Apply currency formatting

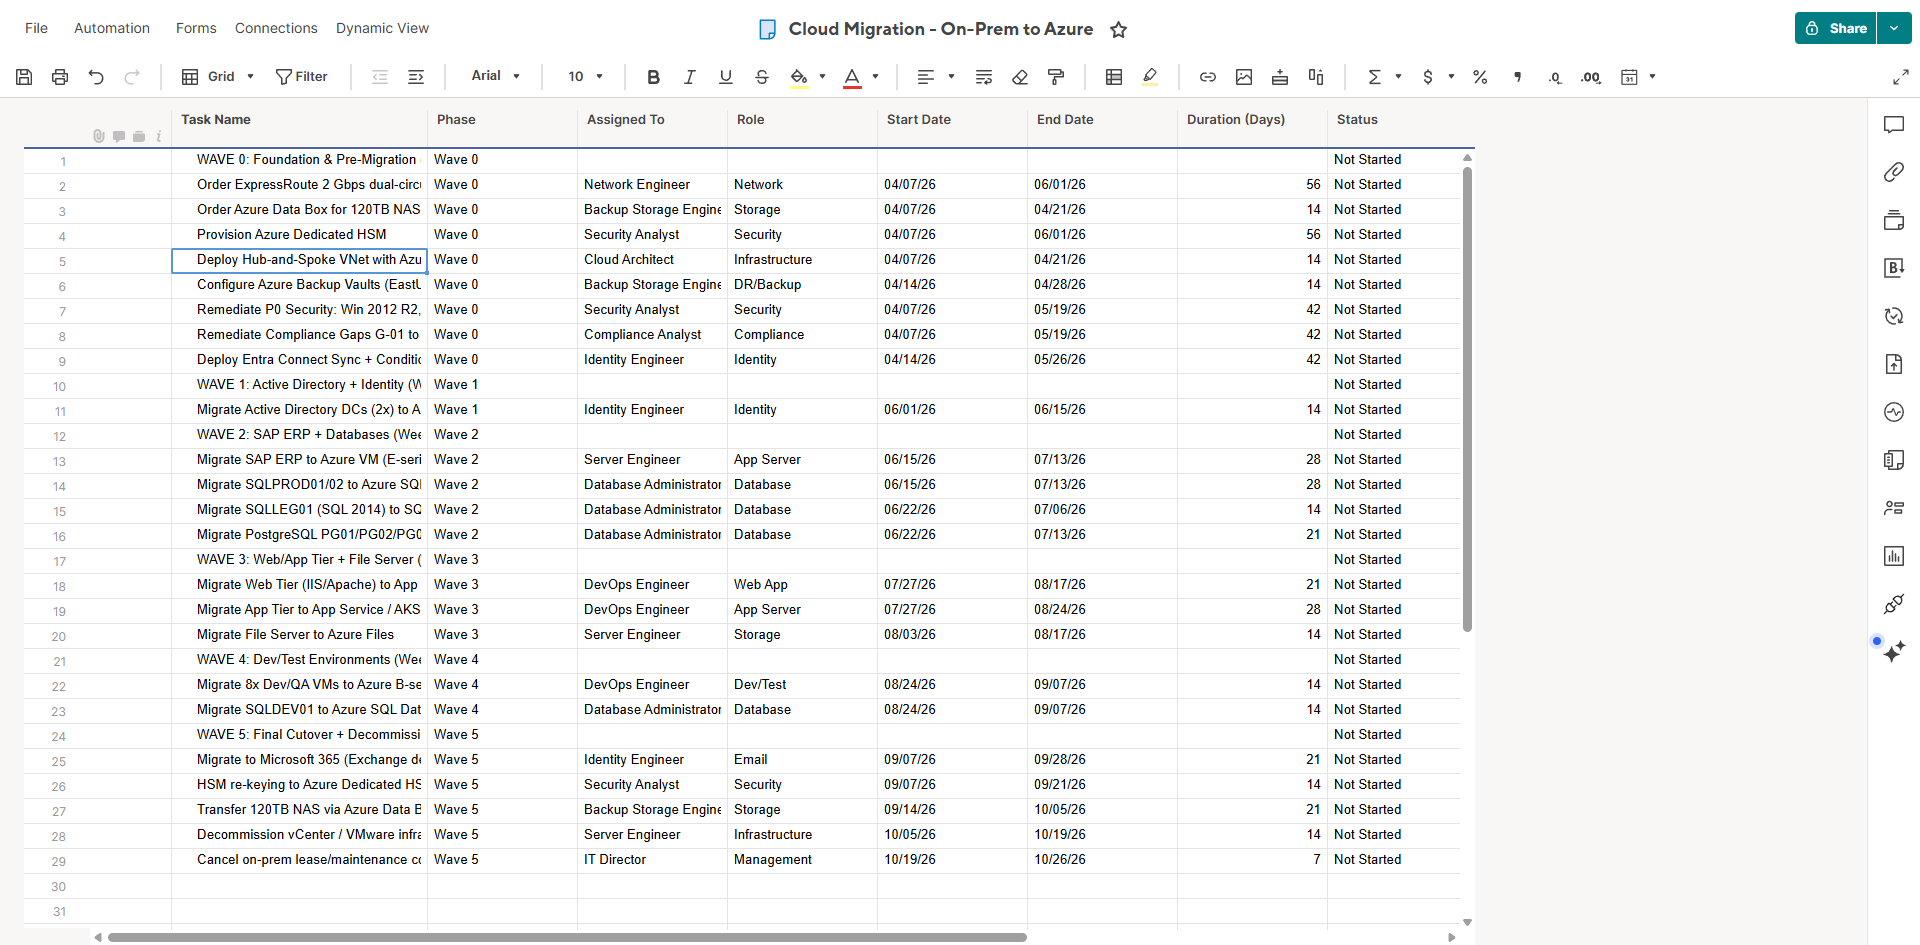[1430, 76]
